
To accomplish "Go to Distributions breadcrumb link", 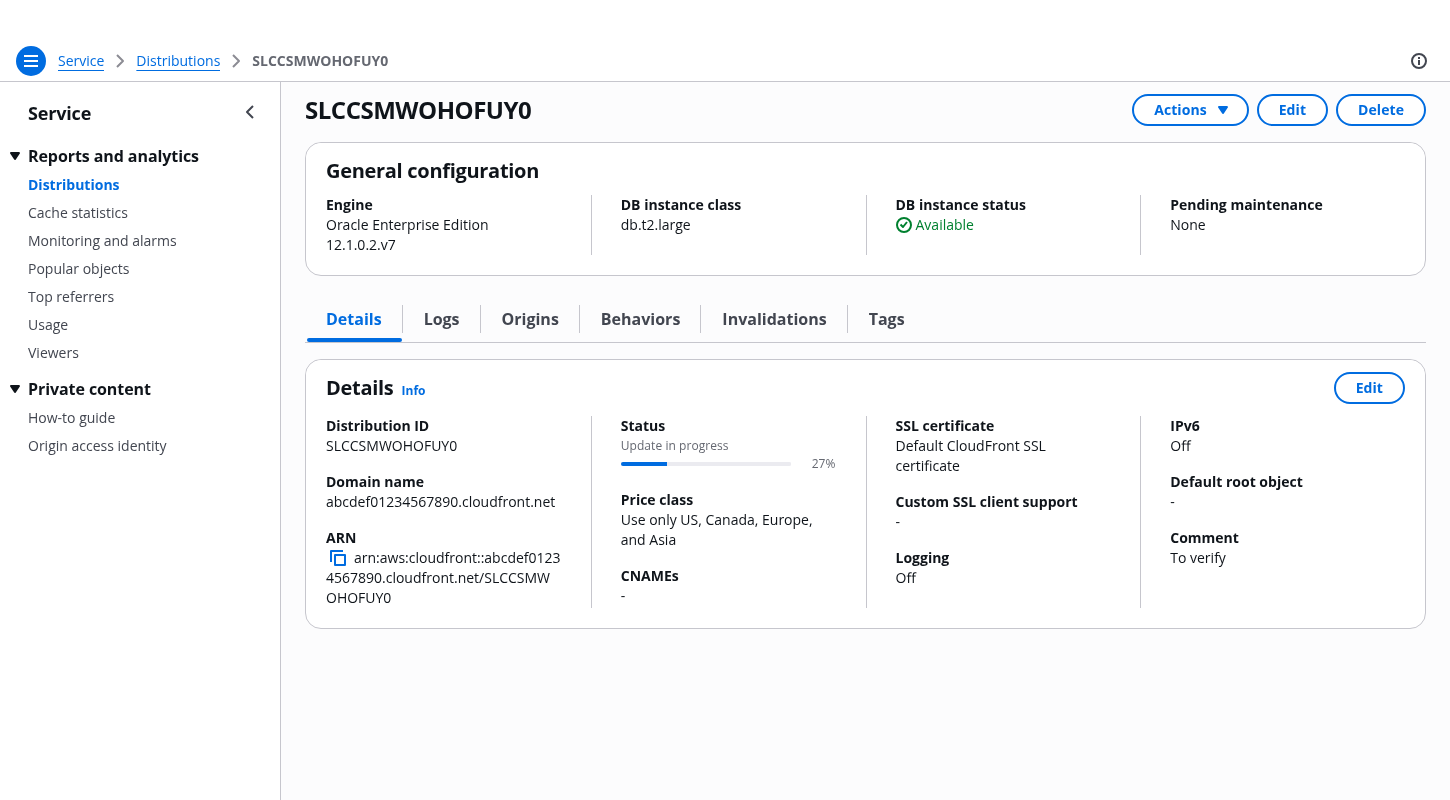I will (x=178, y=61).
